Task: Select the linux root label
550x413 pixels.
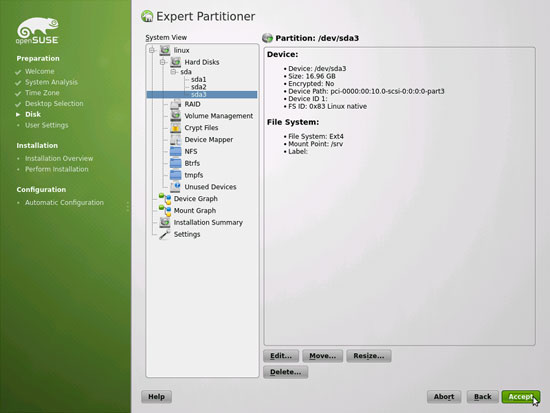Action: [181, 50]
